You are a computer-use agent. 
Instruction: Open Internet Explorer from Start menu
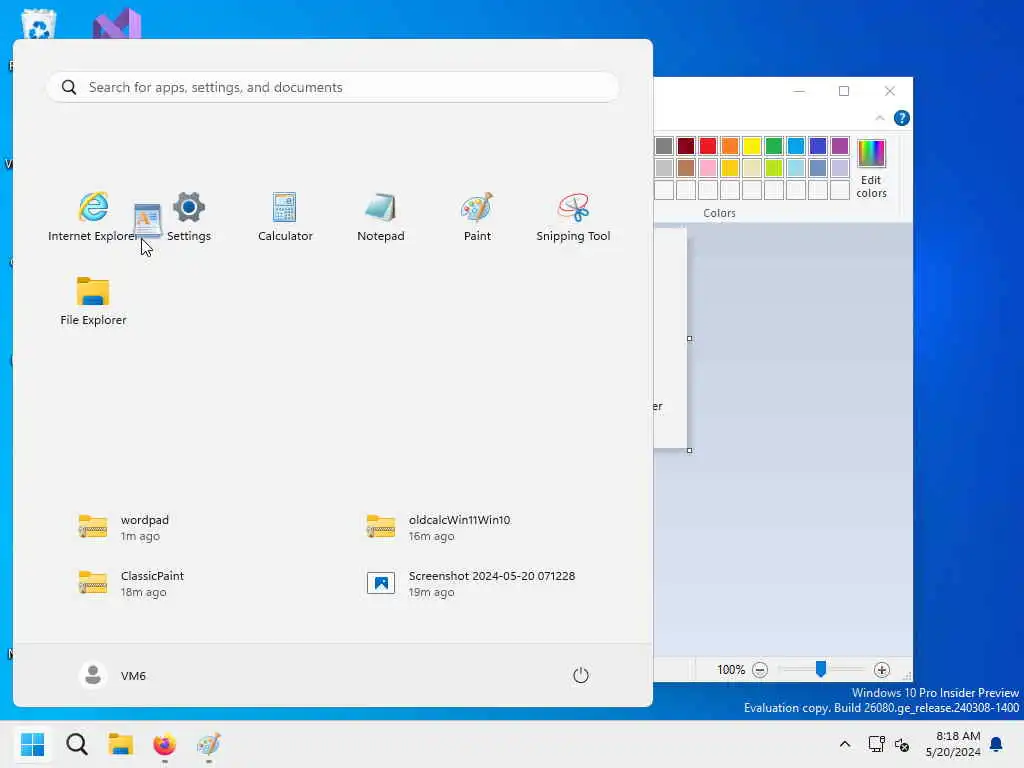pyautogui.click(x=93, y=217)
